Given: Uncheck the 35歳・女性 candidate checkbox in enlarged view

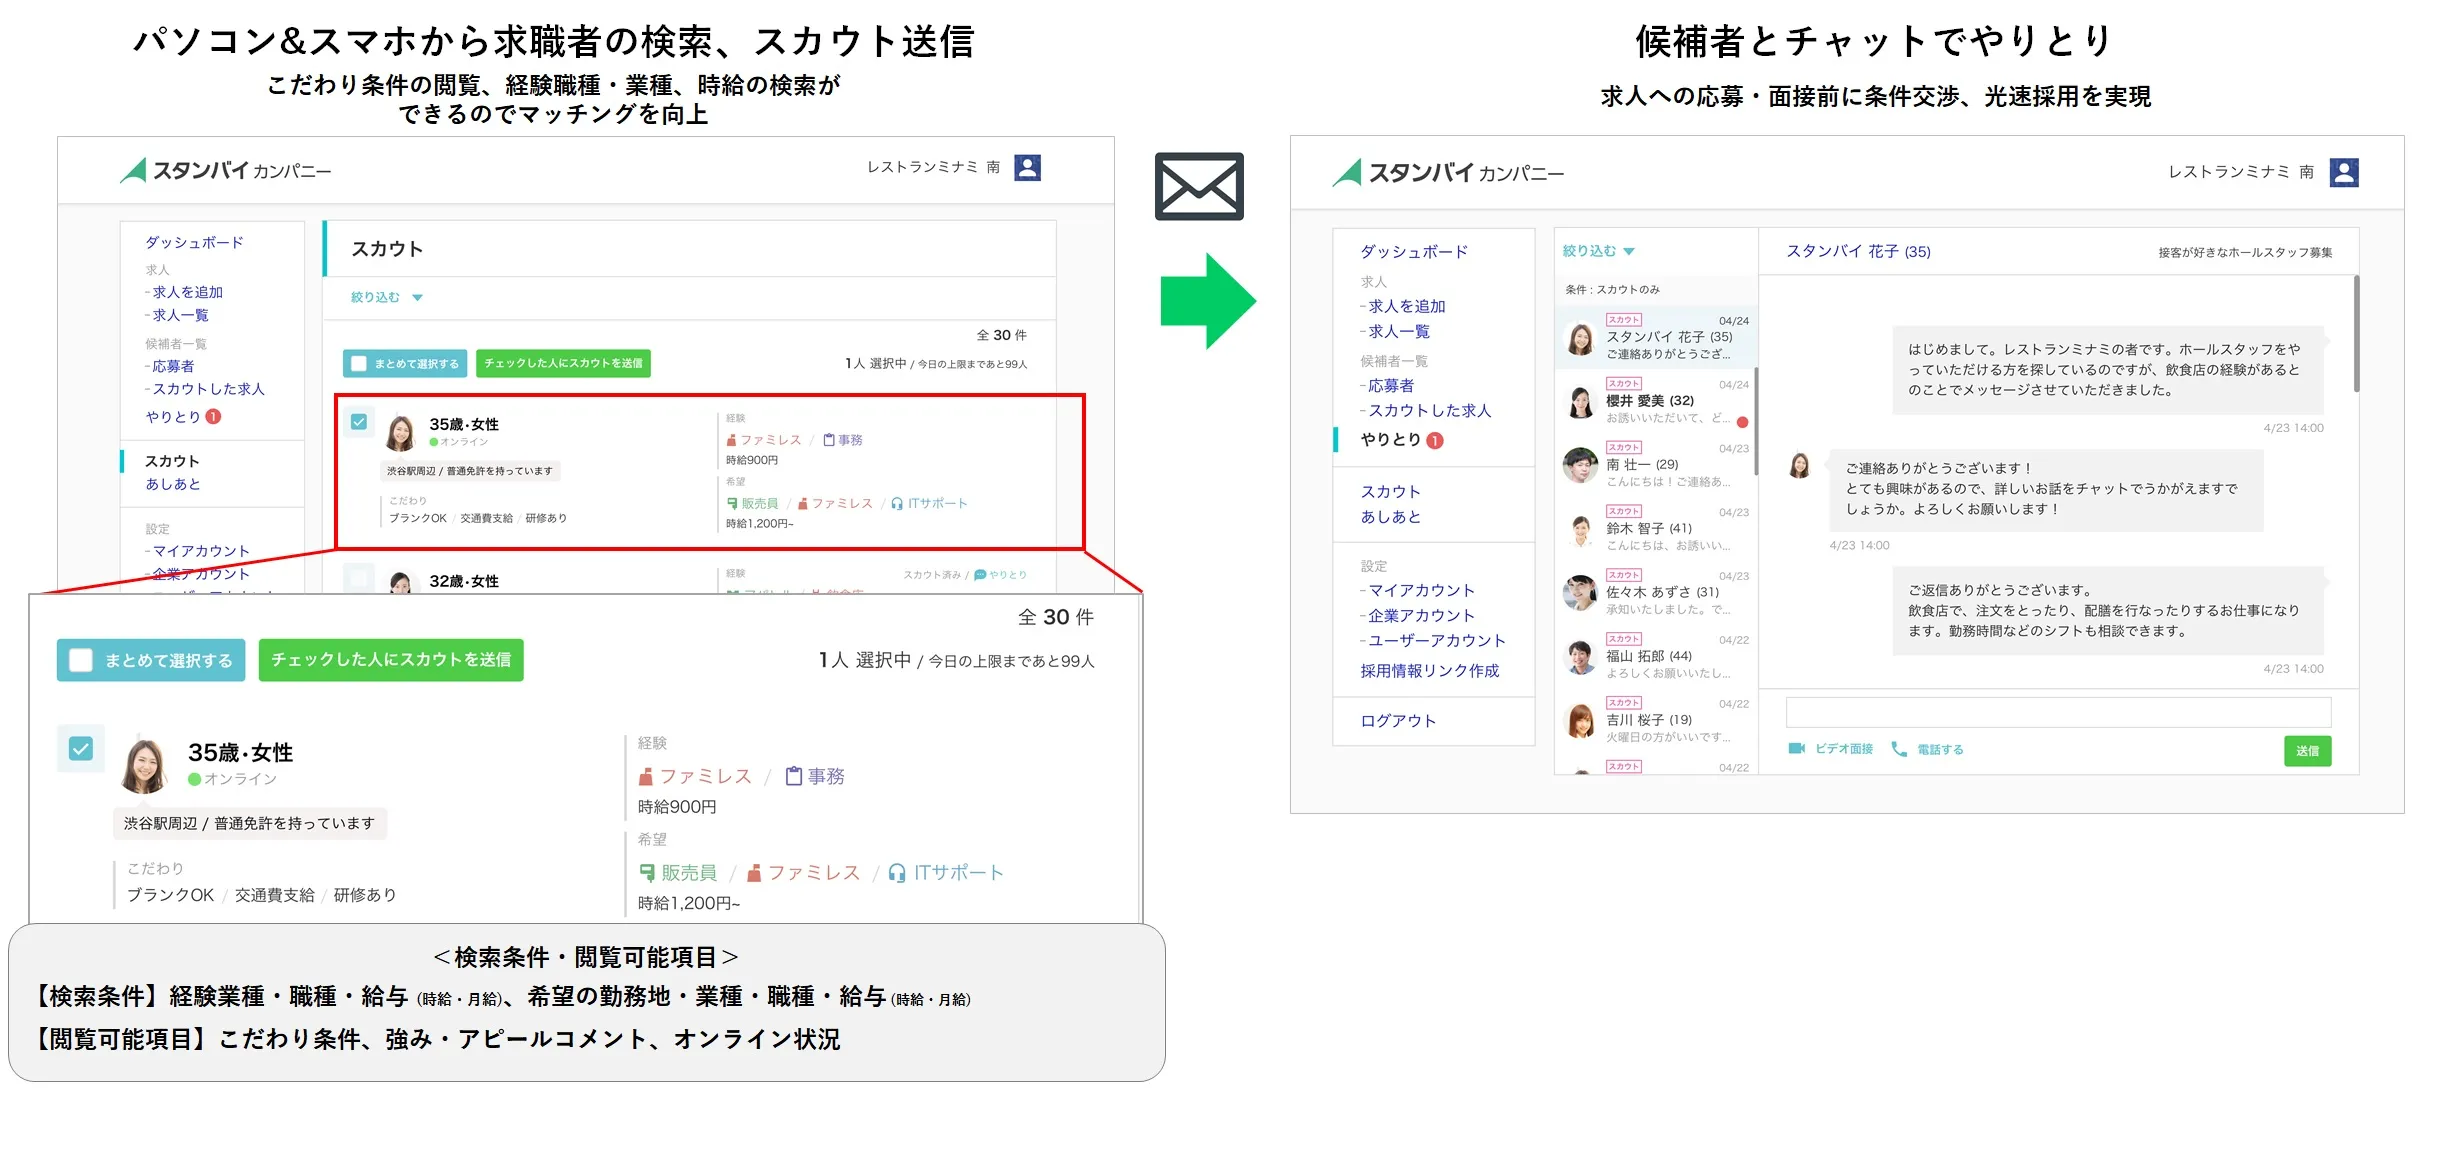Looking at the screenshot, I should coord(81,748).
